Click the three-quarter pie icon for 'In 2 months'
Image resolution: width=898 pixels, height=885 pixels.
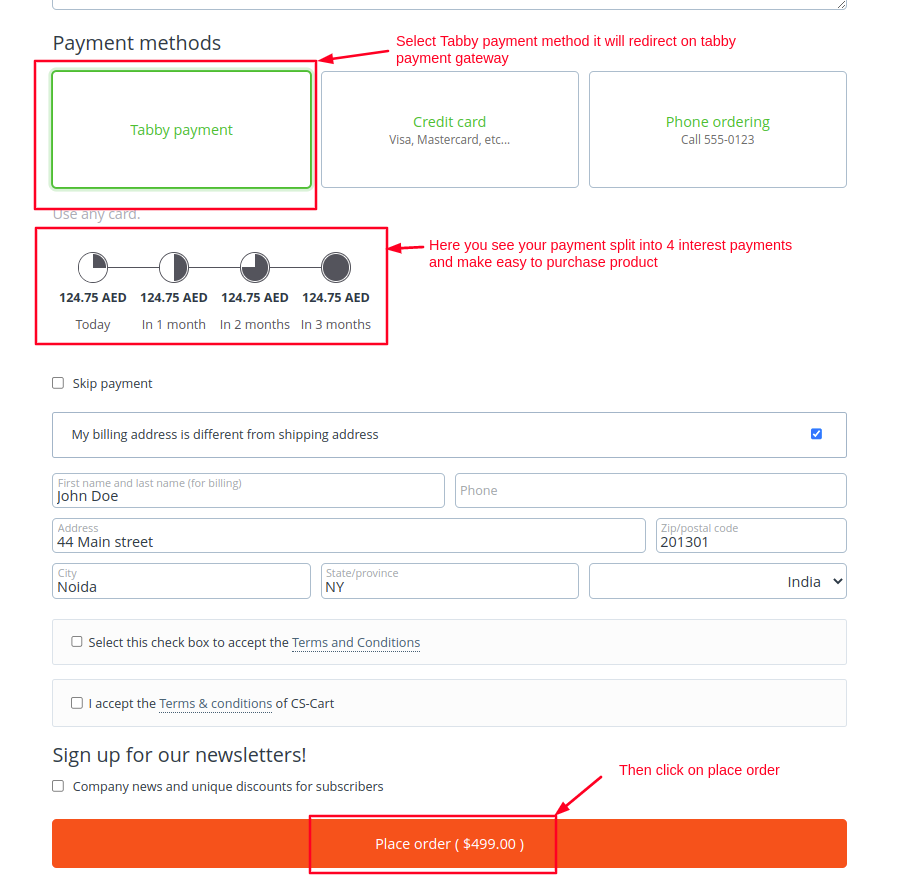point(254,267)
